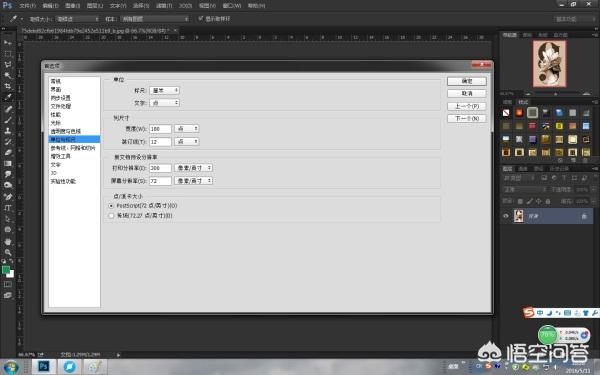The width and height of the screenshot is (600, 375).
Task: Open the sample layers dropdown in options bar
Action: pos(155,19)
